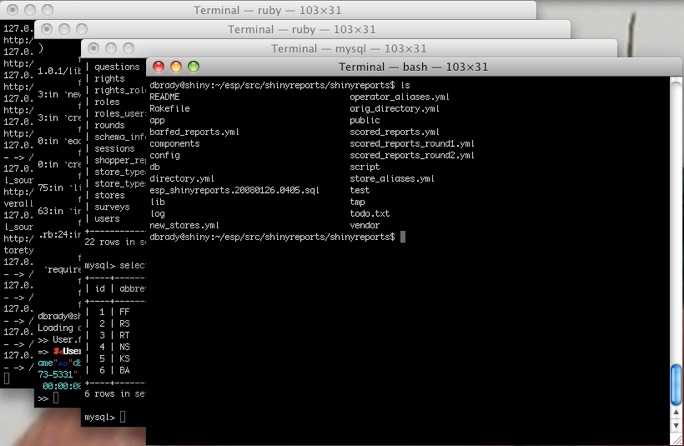Viewport: 684px width, 446px height.
Task: Click the 'RS' abbreviation cell in mysql window
Action: (124, 324)
